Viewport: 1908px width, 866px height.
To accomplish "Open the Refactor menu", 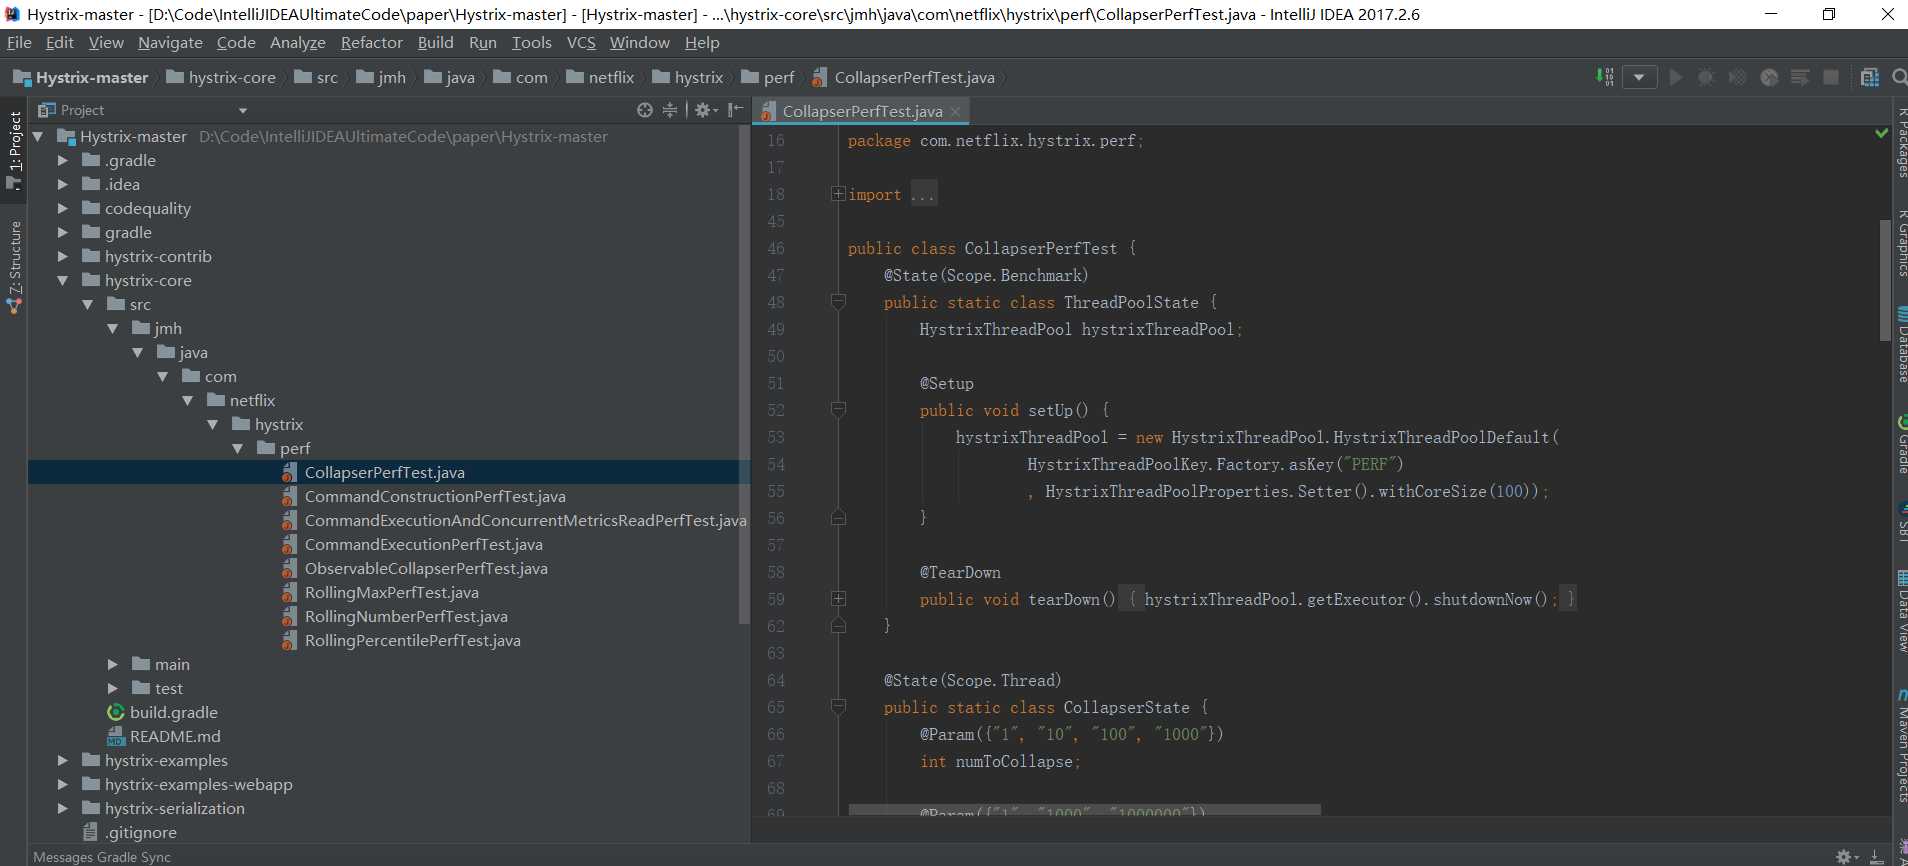I will (371, 42).
